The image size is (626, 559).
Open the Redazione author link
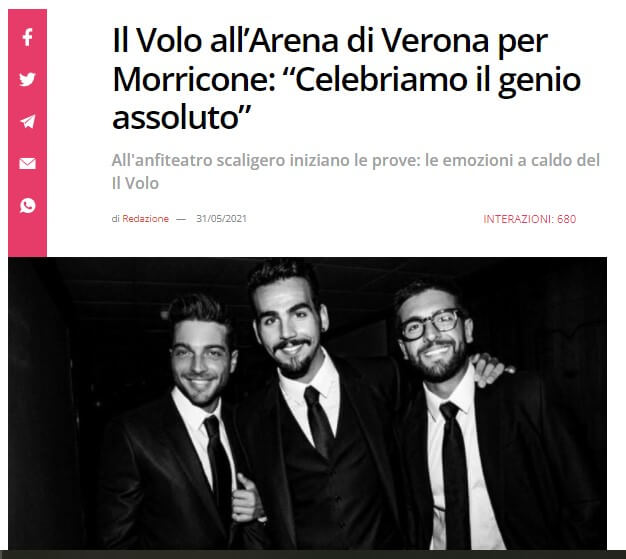(145, 219)
